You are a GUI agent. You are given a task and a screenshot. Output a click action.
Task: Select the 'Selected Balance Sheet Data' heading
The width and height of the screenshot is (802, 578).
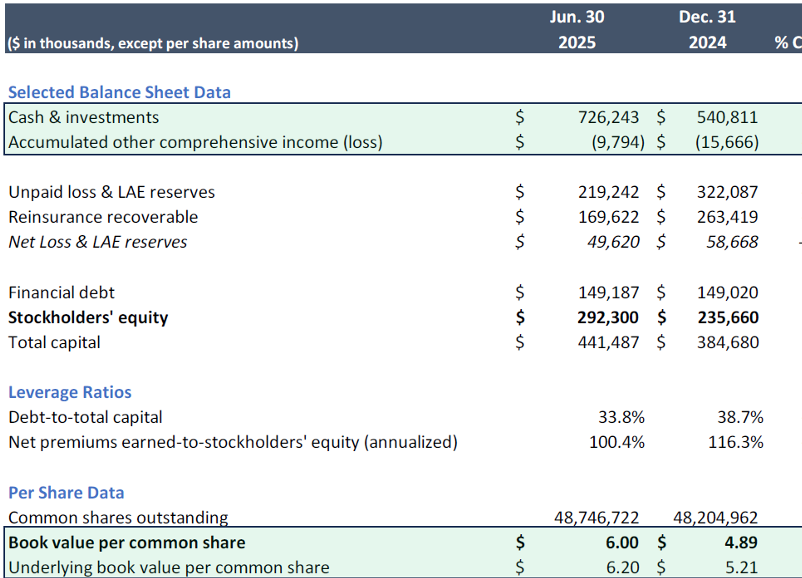[x=119, y=92]
